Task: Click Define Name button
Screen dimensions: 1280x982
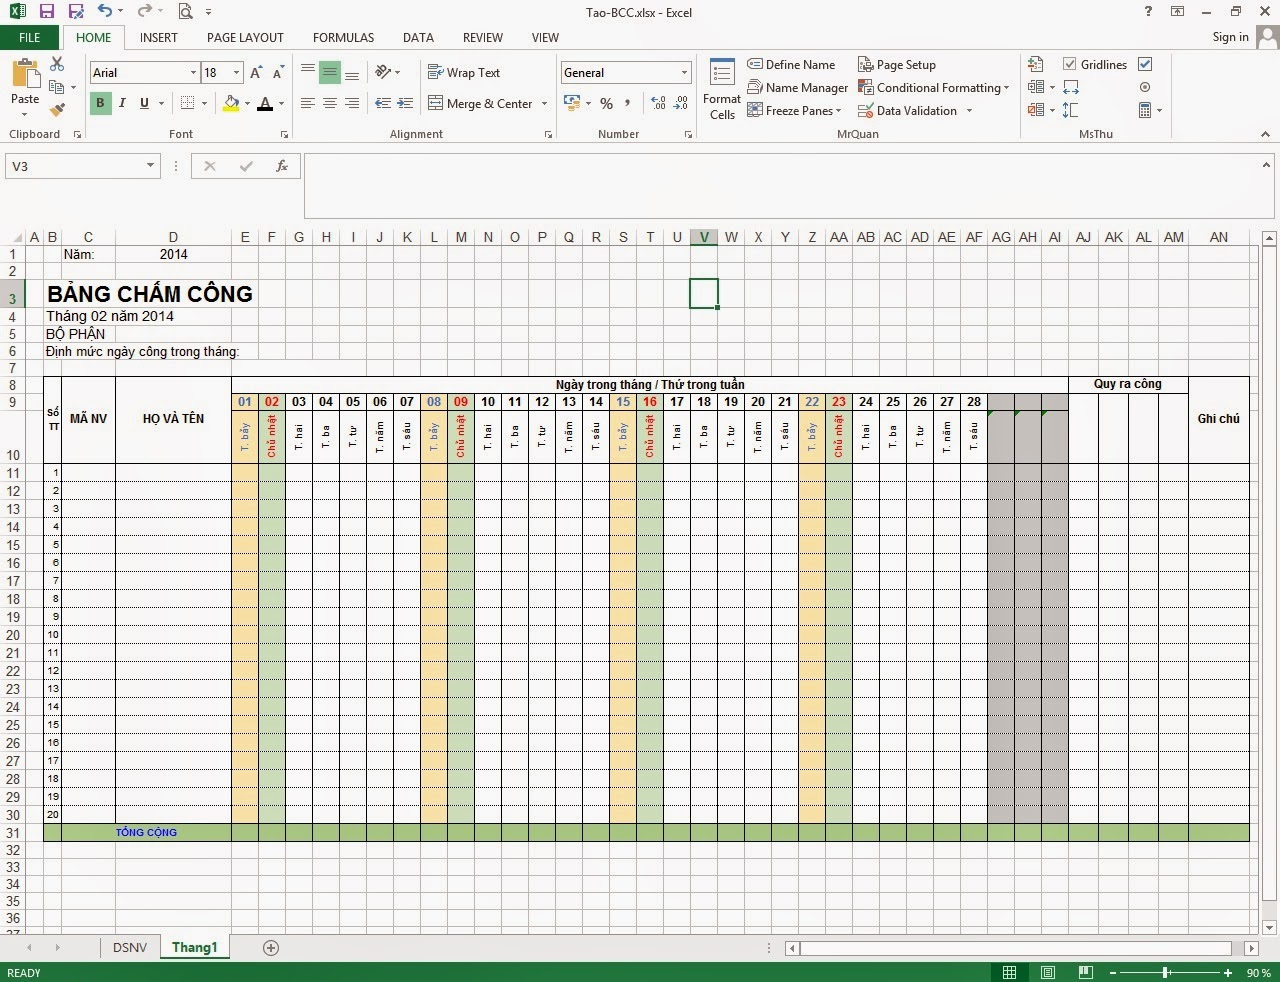Action: [791, 65]
